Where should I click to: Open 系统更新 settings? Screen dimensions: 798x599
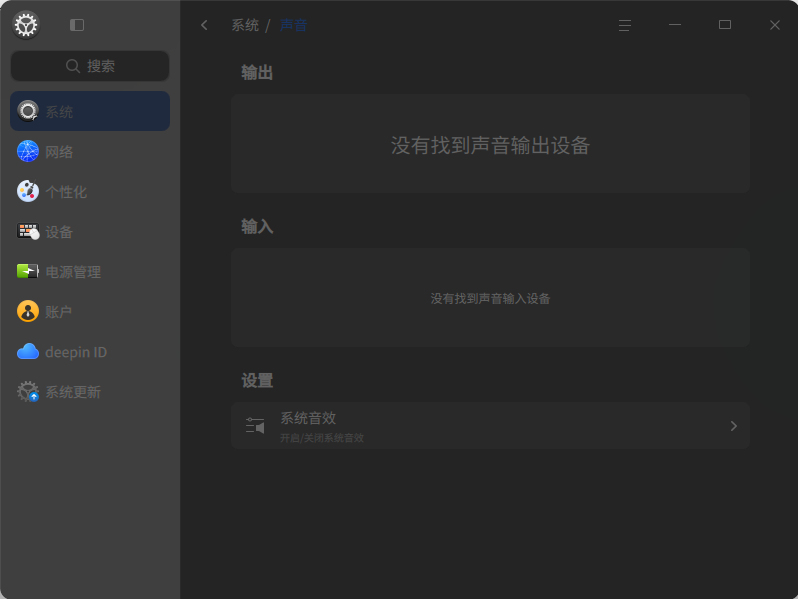point(90,392)
